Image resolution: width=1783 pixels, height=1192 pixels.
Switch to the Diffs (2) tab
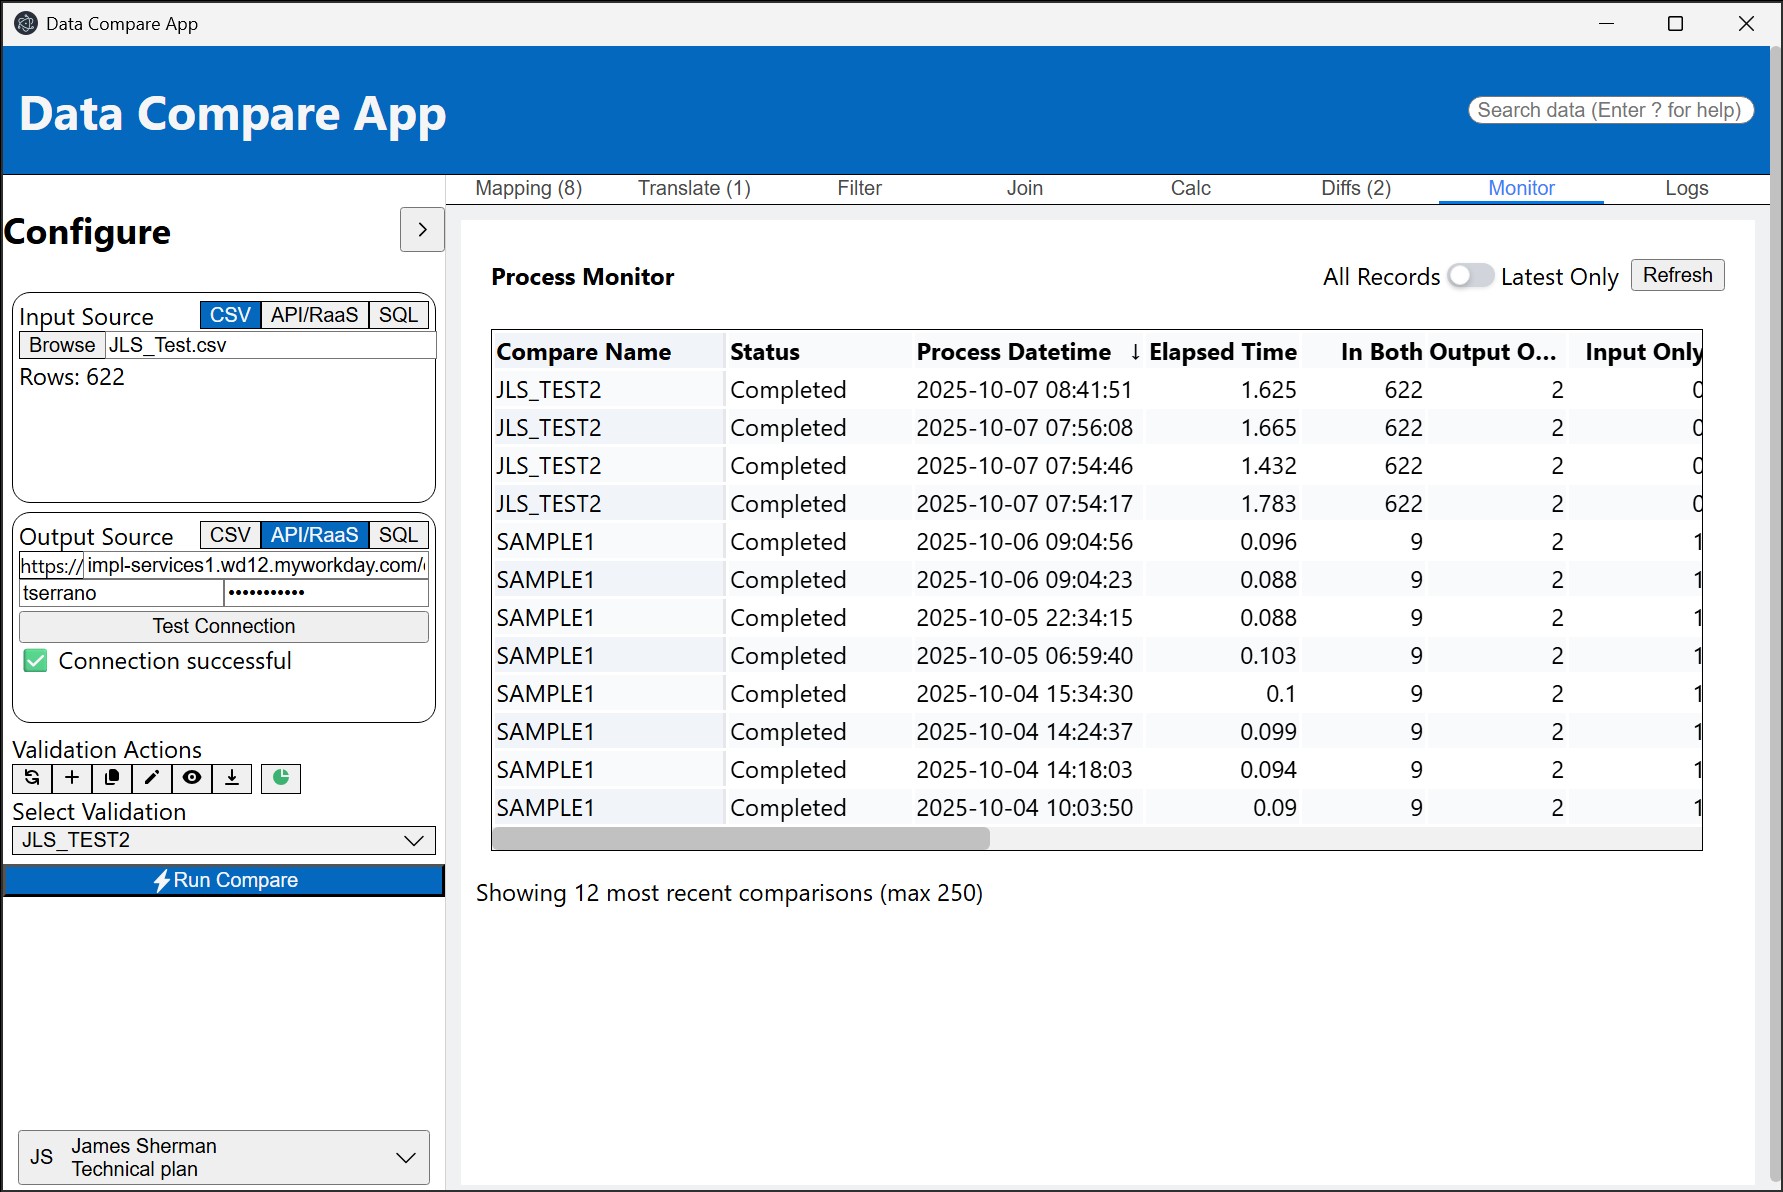click(x=1355, y=188)
